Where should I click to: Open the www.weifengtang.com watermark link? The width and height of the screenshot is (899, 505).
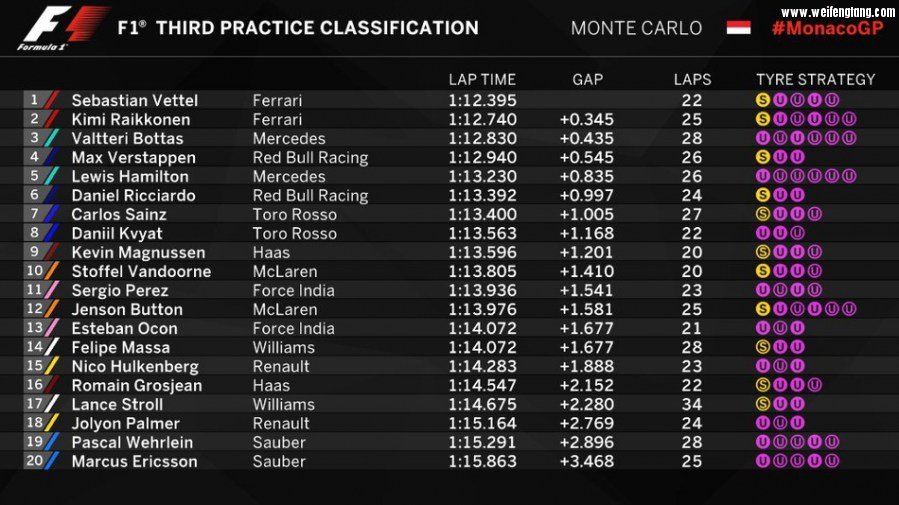click(837, 12)
